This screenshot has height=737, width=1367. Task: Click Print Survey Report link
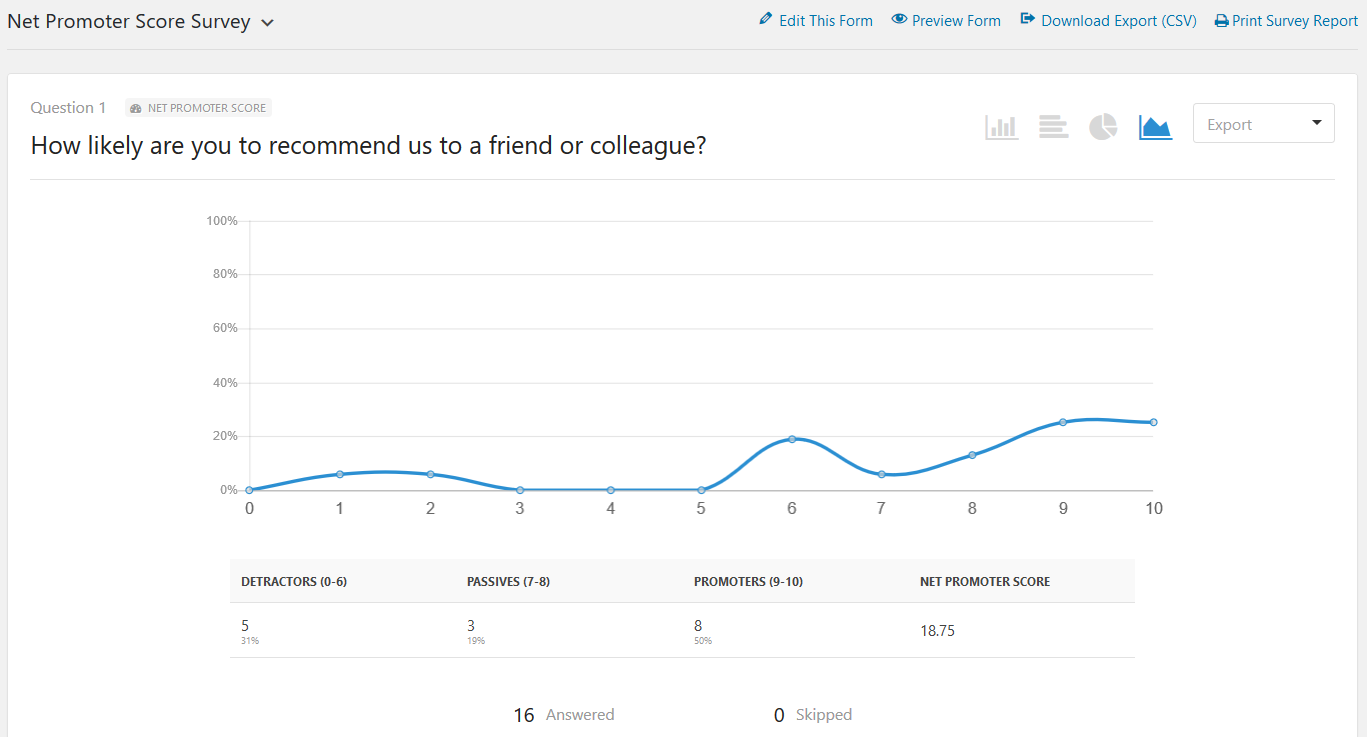click(1295, 20)
